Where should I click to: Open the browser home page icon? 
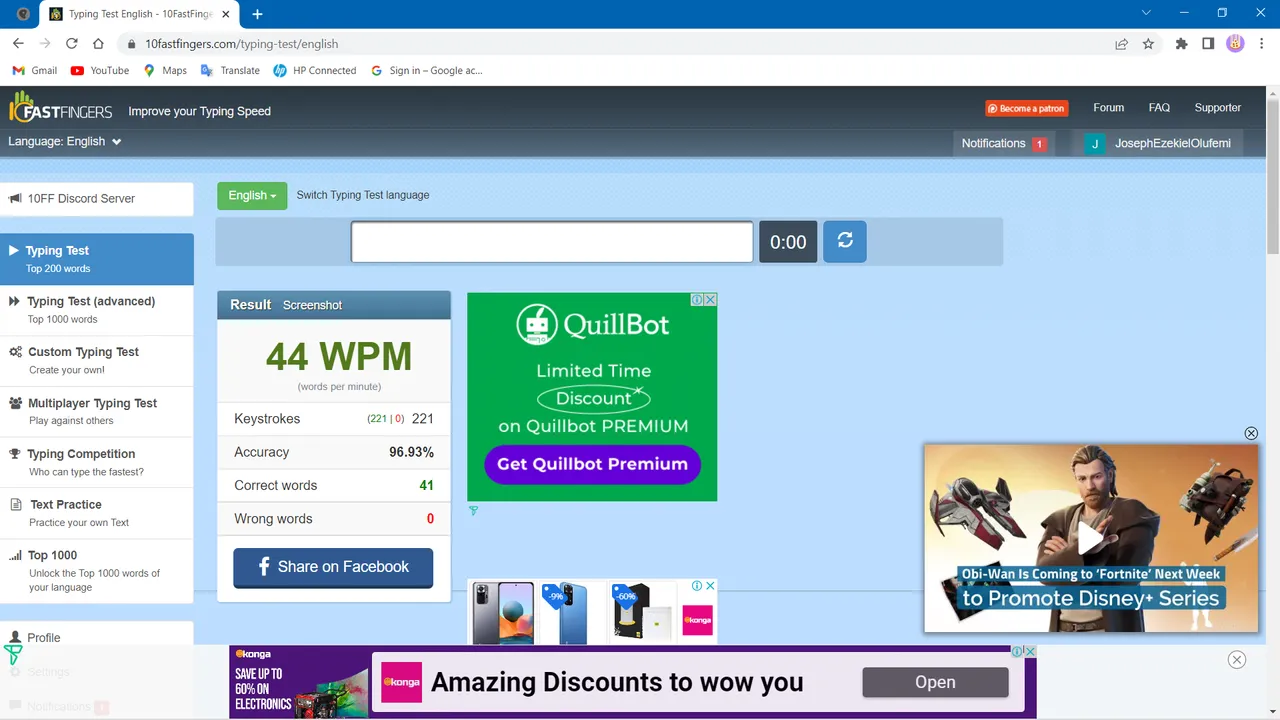coord(98,44)
